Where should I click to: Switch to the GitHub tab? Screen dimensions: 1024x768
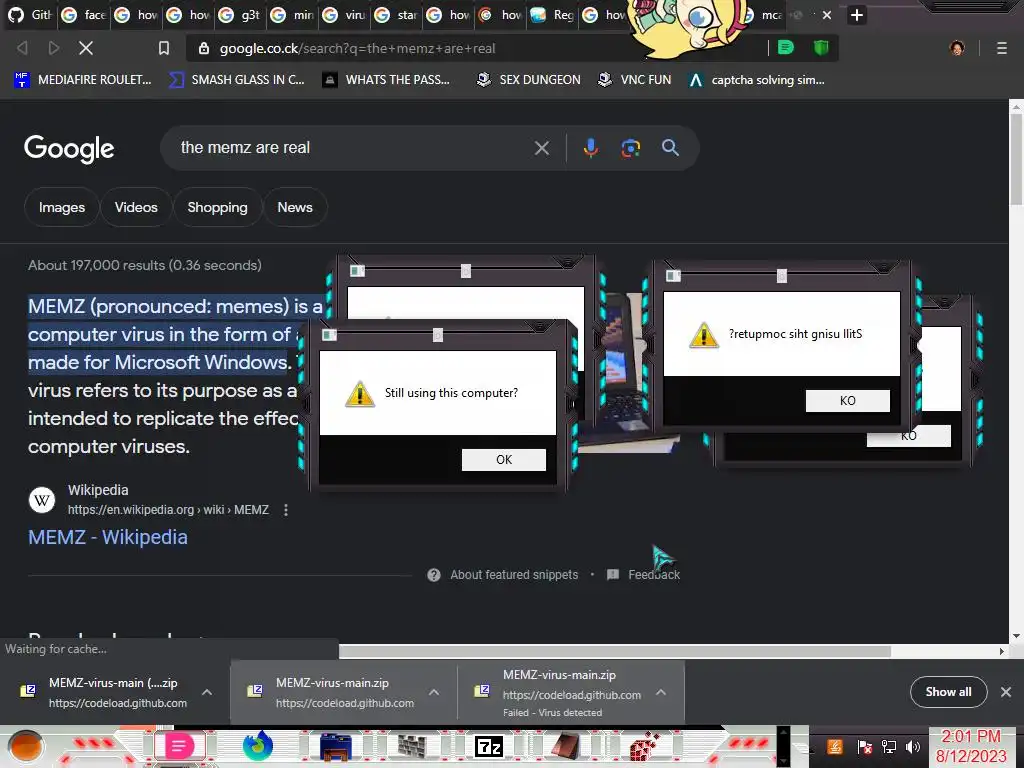29,15
